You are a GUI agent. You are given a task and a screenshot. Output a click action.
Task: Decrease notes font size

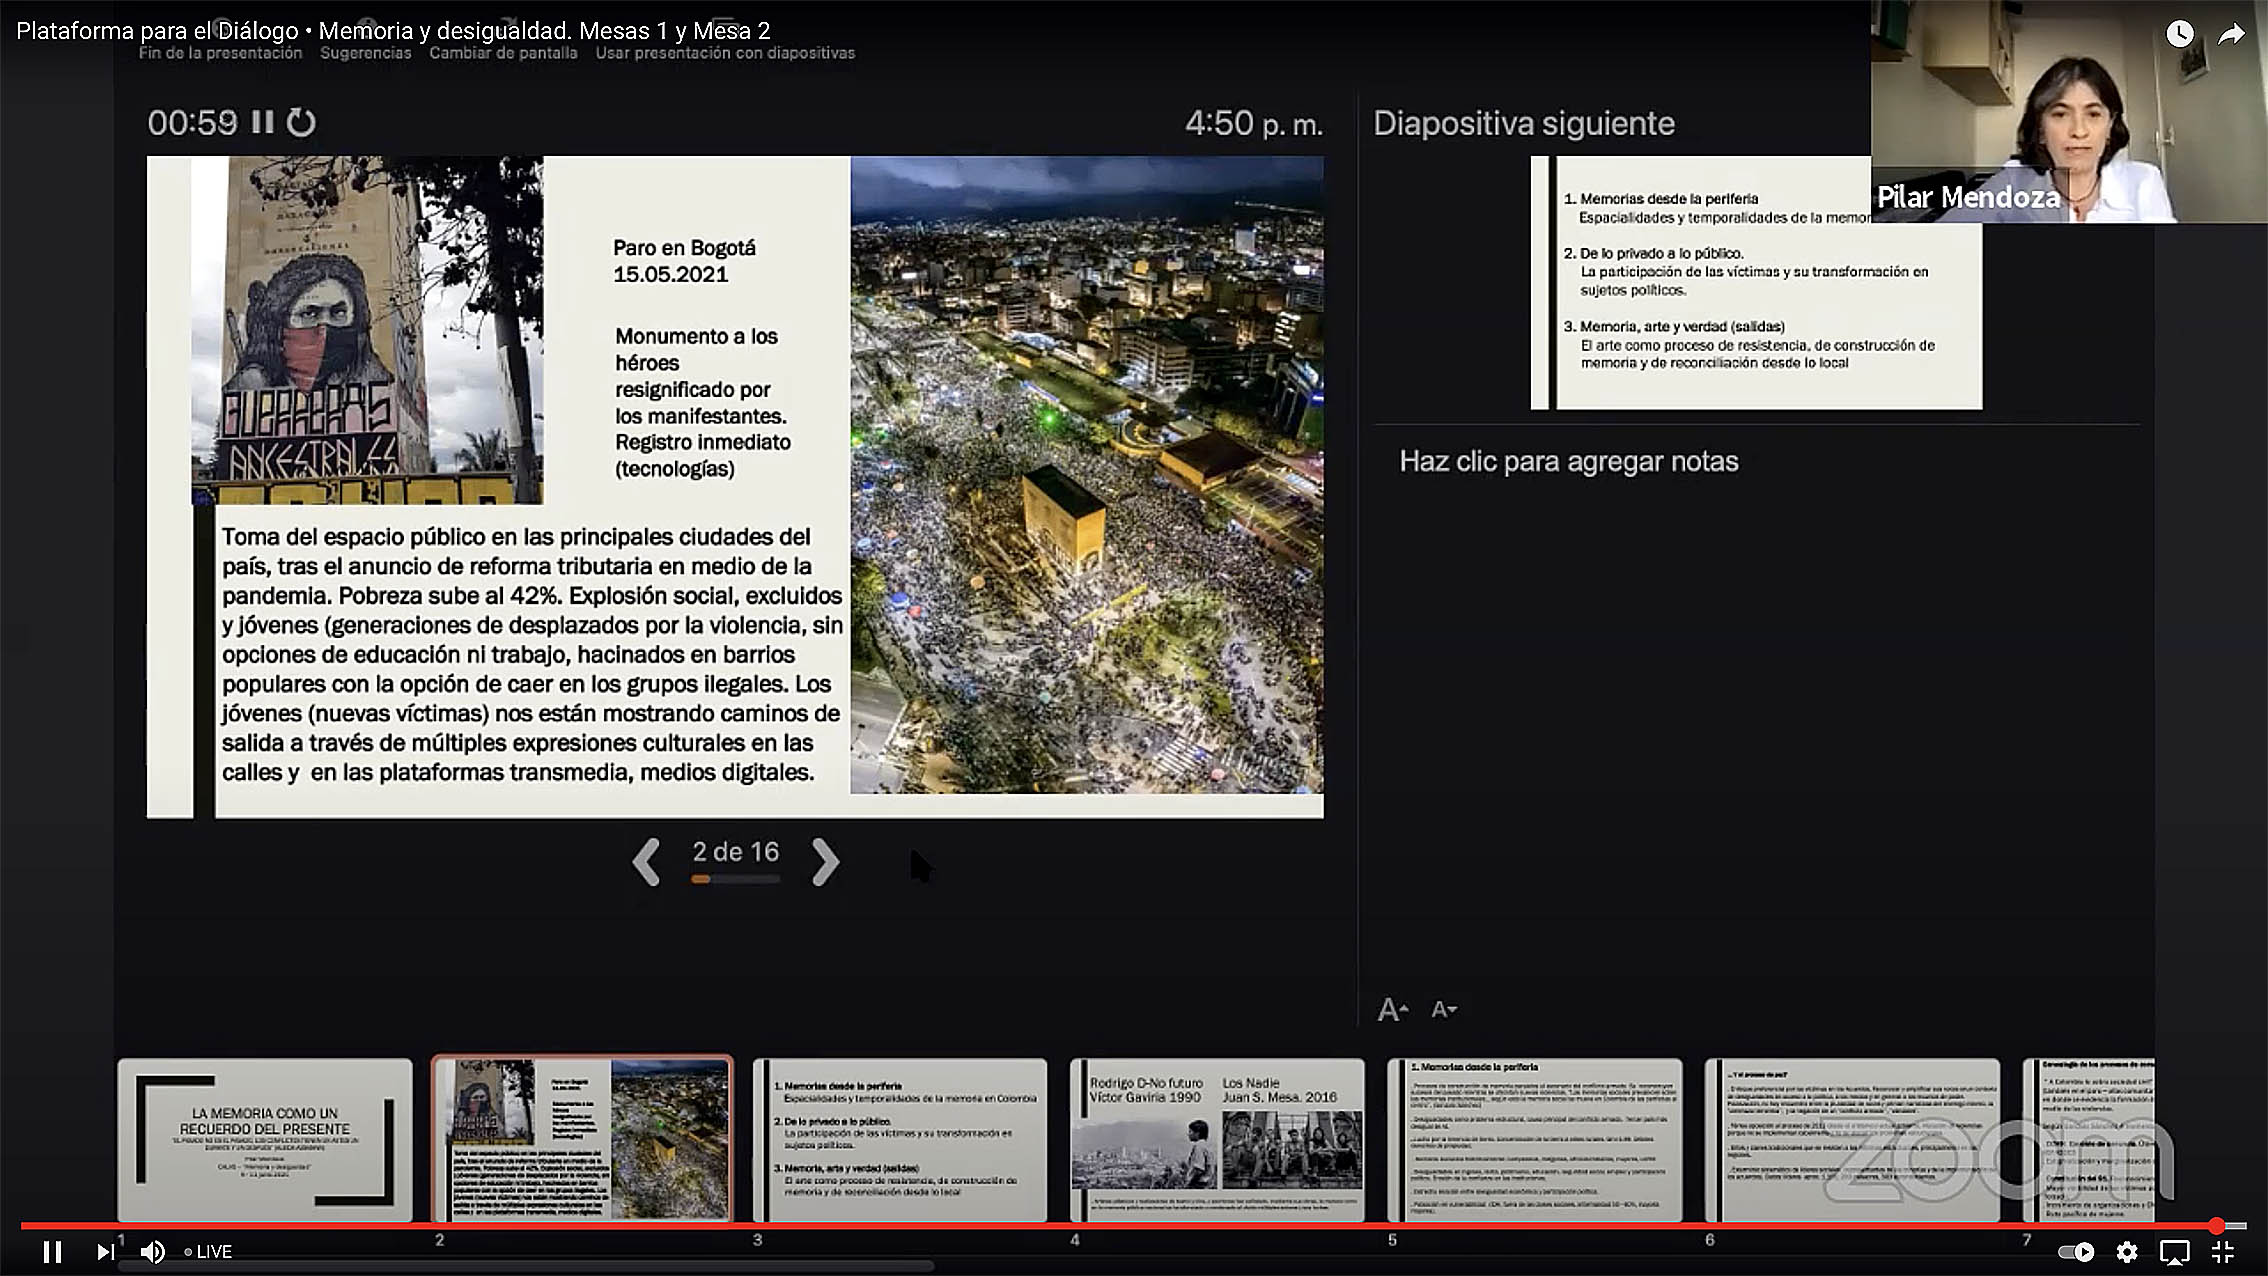tap(1443, 1010)
